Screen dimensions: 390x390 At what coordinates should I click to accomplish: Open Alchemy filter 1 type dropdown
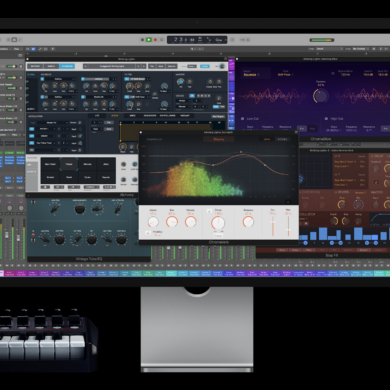[x=138, y=79]
